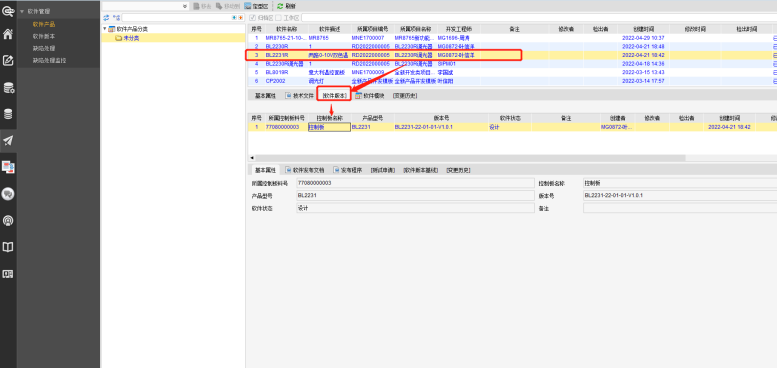Open 软件版本 in the left menu
Viewport: 777px width, 368px height.
pyautogui.click(x=44, y=36)
